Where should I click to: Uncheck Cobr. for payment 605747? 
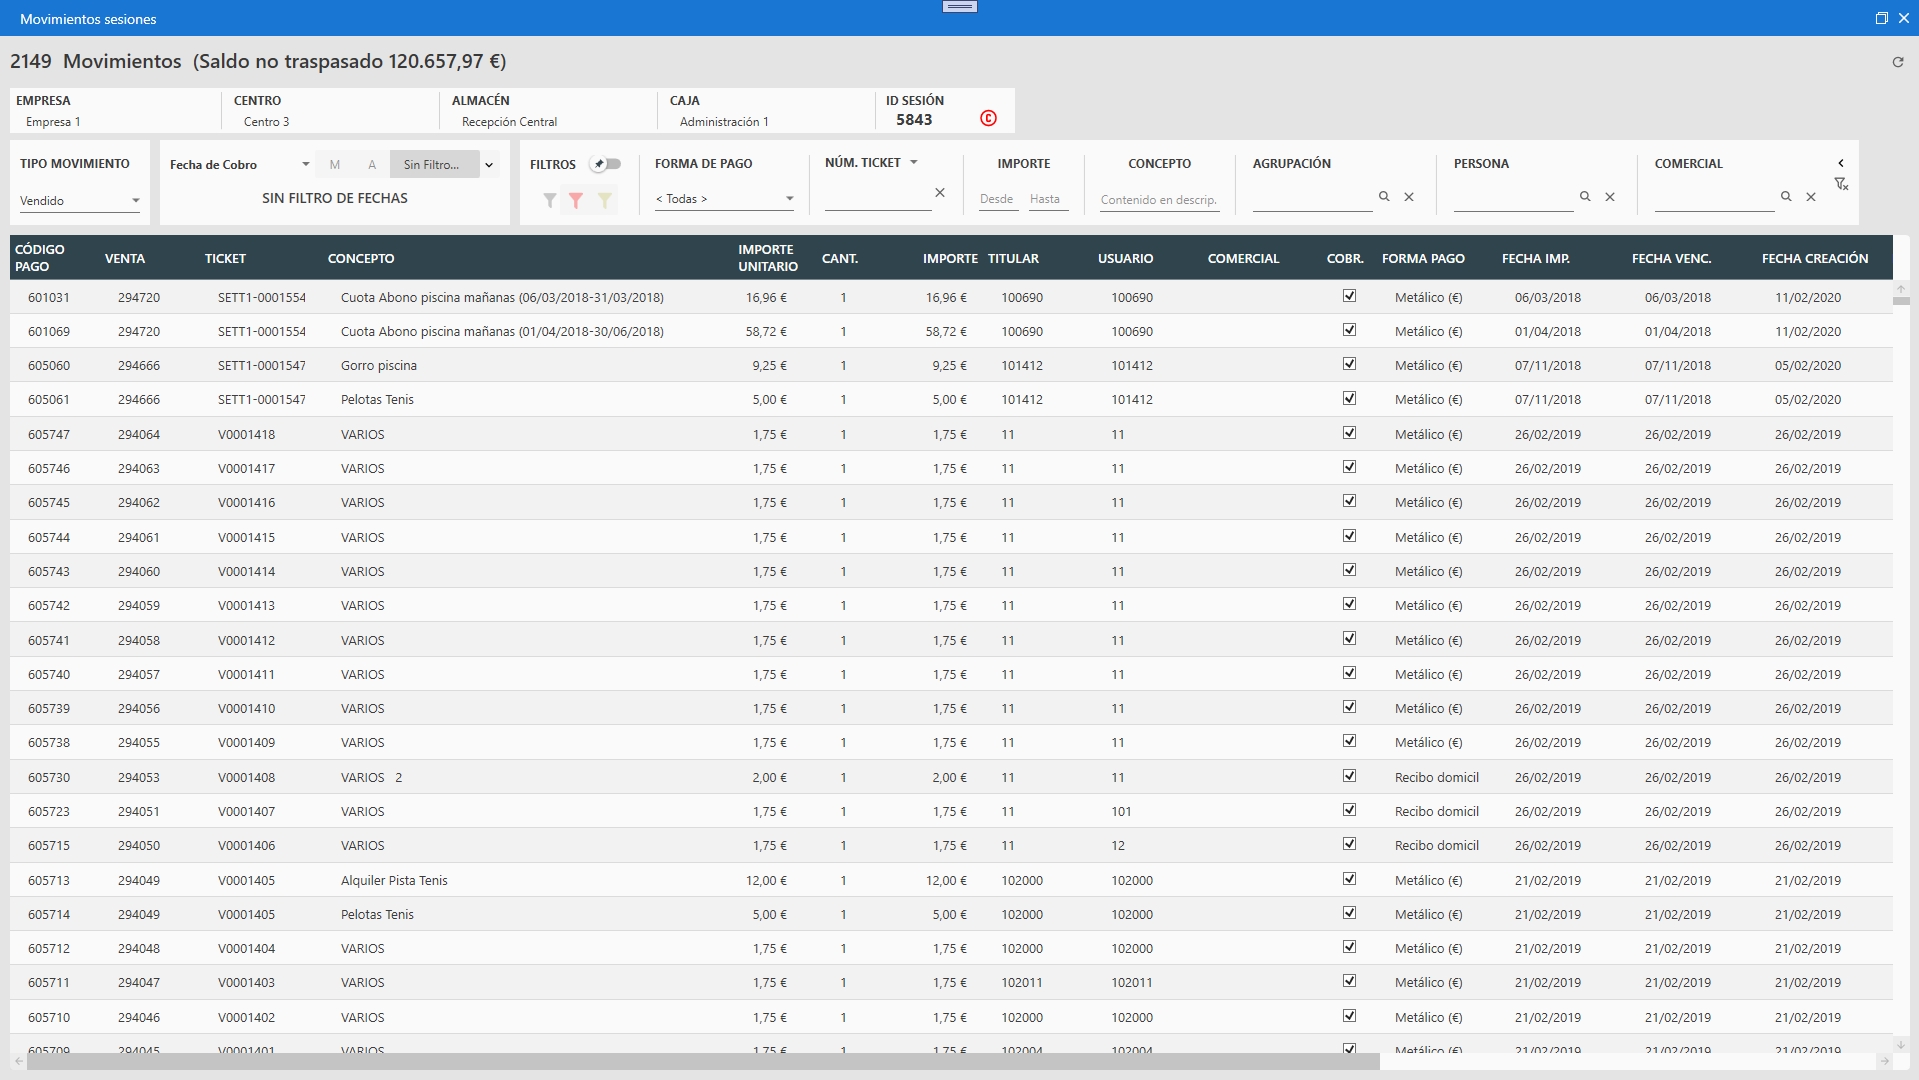(1349, 433)
